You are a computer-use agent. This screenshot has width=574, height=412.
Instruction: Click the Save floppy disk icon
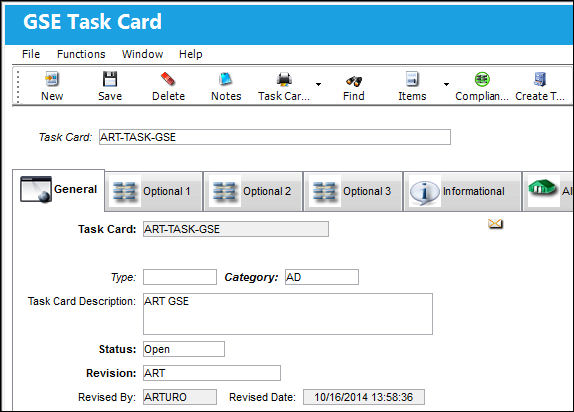[x=109, y=79]
